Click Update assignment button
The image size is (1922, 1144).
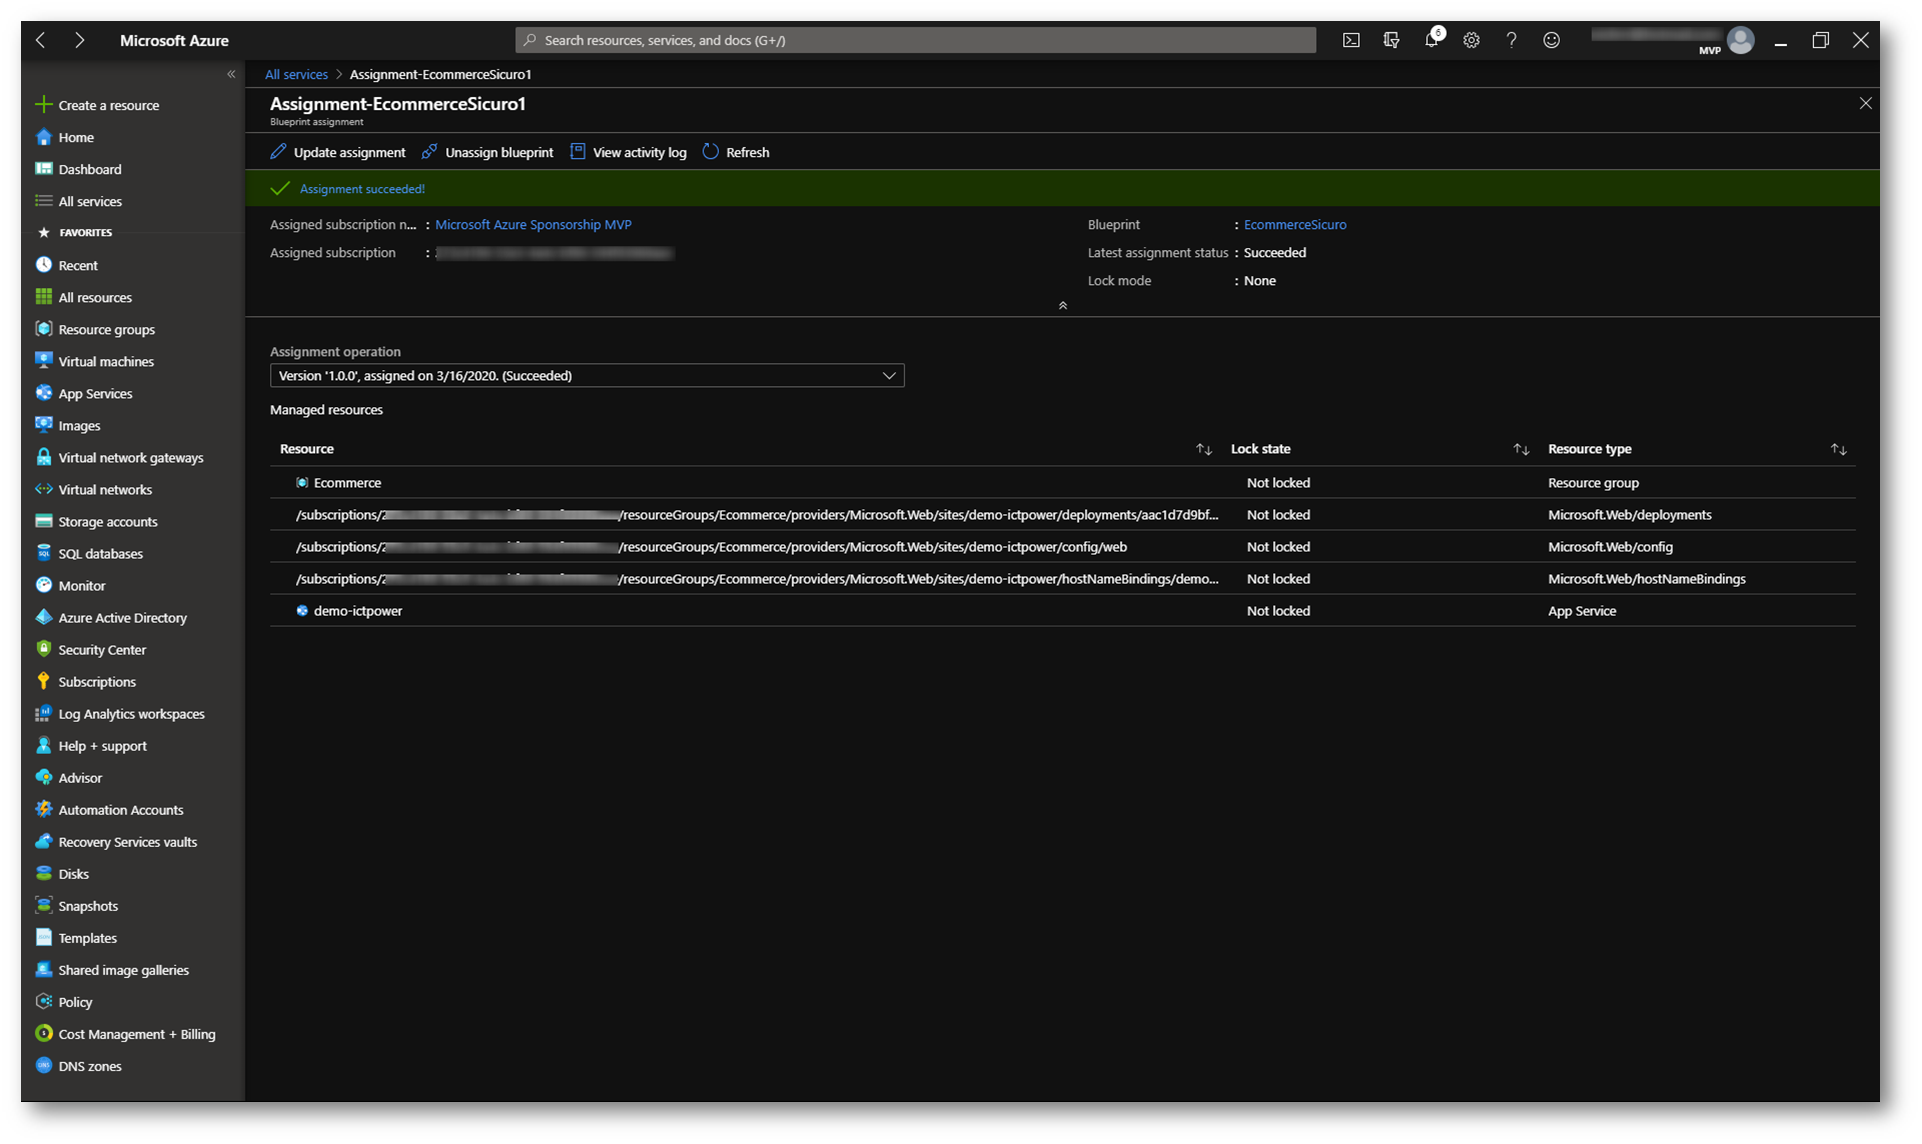(338, 152)
